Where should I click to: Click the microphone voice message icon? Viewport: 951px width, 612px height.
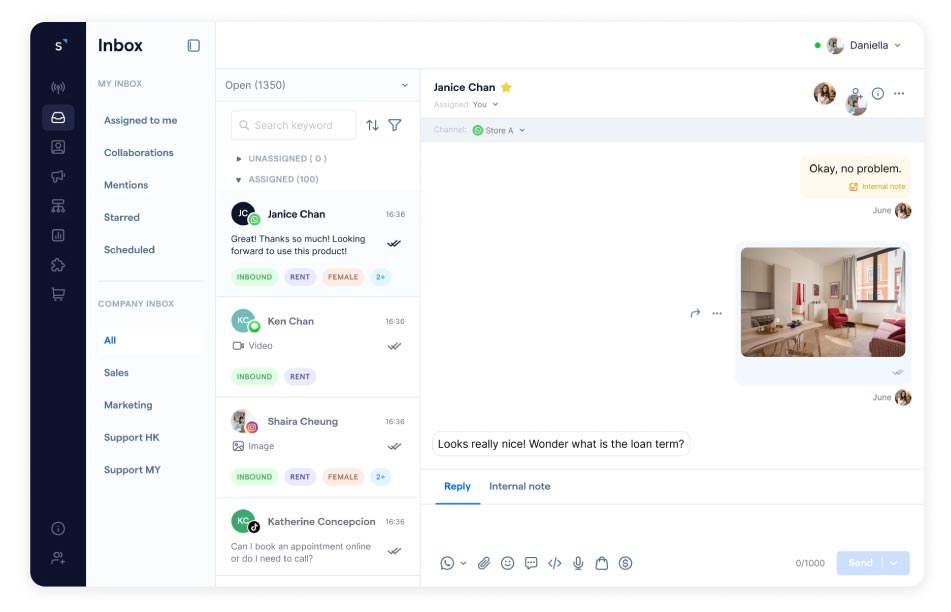coord(578,563)
